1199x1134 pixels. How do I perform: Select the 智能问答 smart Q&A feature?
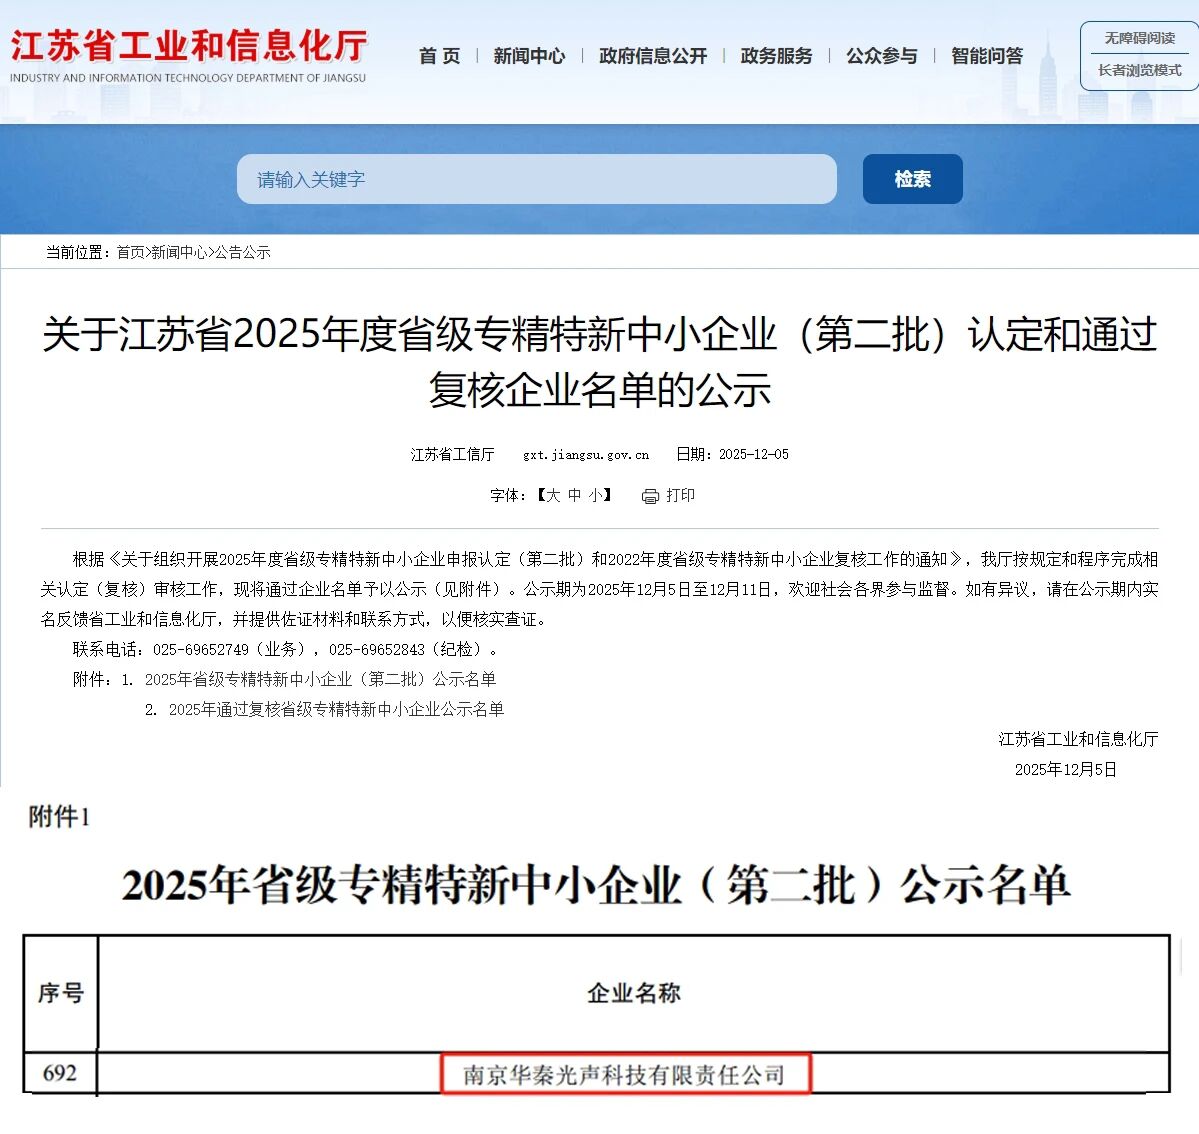pyautogui.click(x=987, y=56)
